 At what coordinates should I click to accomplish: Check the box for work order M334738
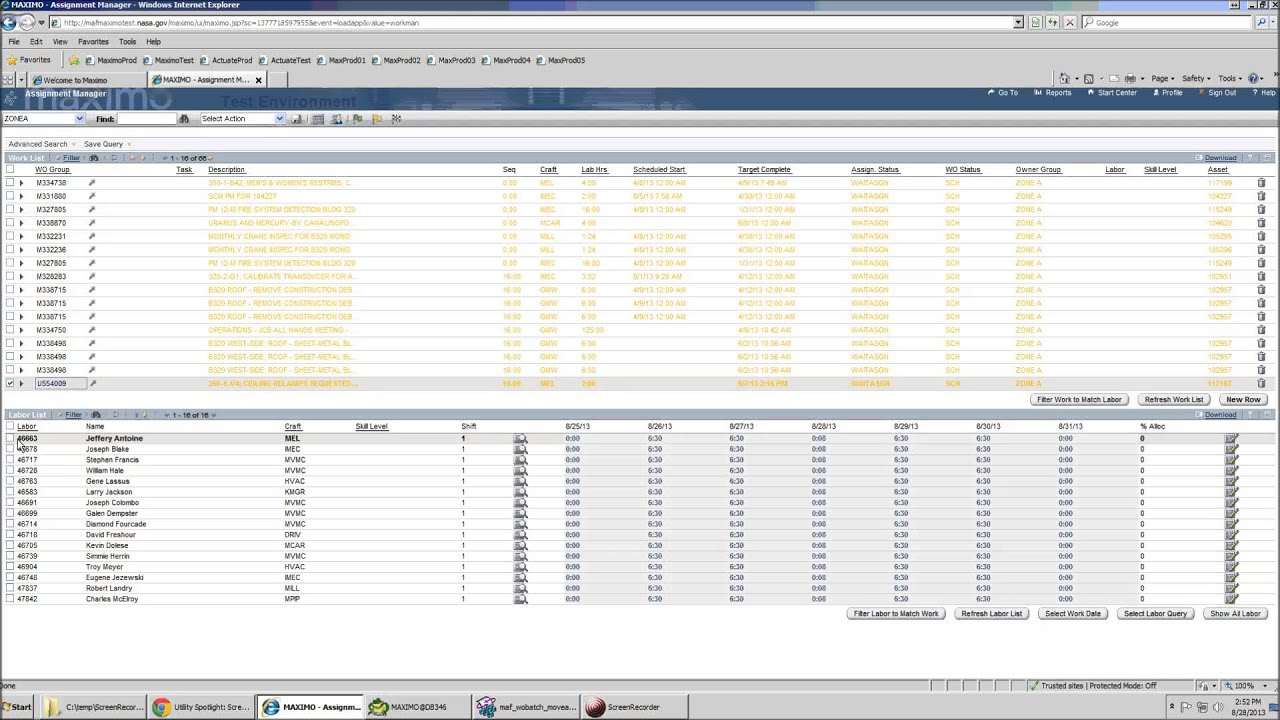(10, 183)
